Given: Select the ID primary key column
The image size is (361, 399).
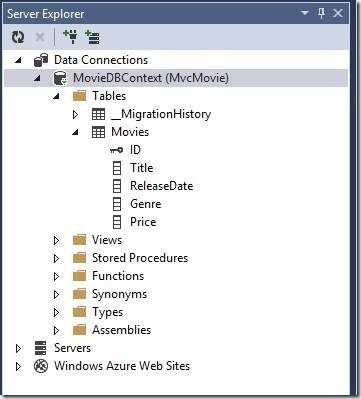Looking at the screenshot, I should click(x=135, y=150).
